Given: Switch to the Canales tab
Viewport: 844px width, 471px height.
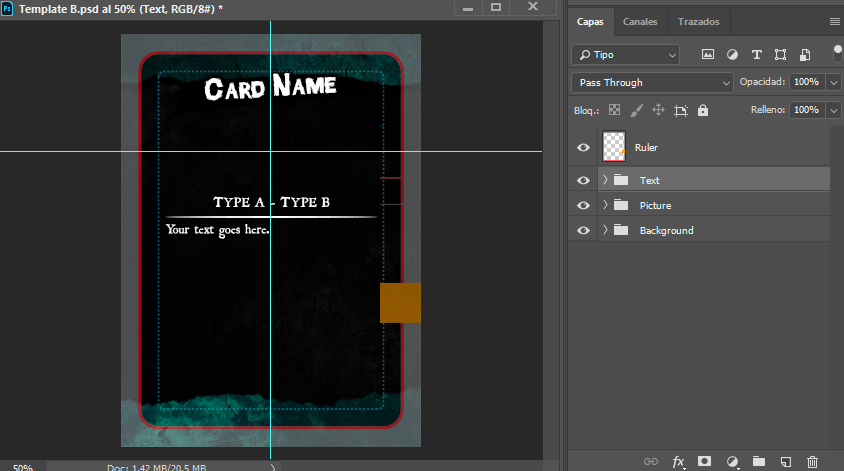Looking at the screenshot, I should click(640, 22).
